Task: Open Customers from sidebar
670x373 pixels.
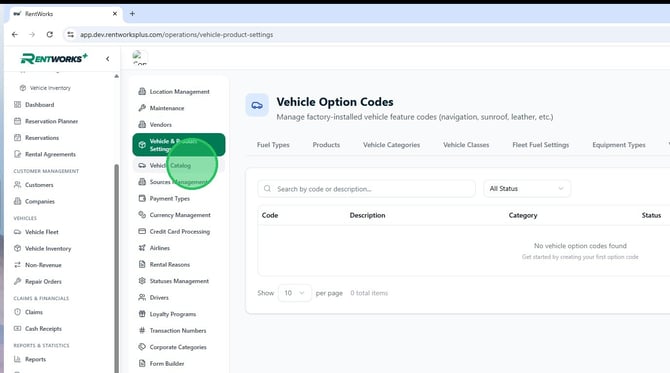Action: 39,185
